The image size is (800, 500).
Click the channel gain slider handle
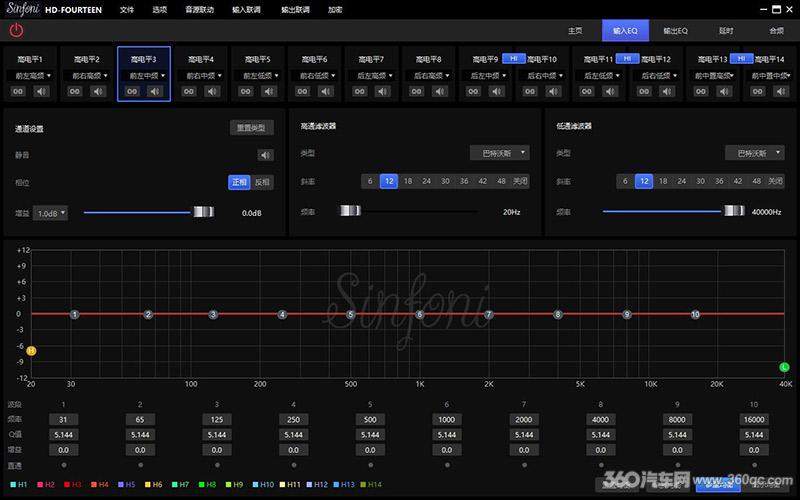(204, 212)
